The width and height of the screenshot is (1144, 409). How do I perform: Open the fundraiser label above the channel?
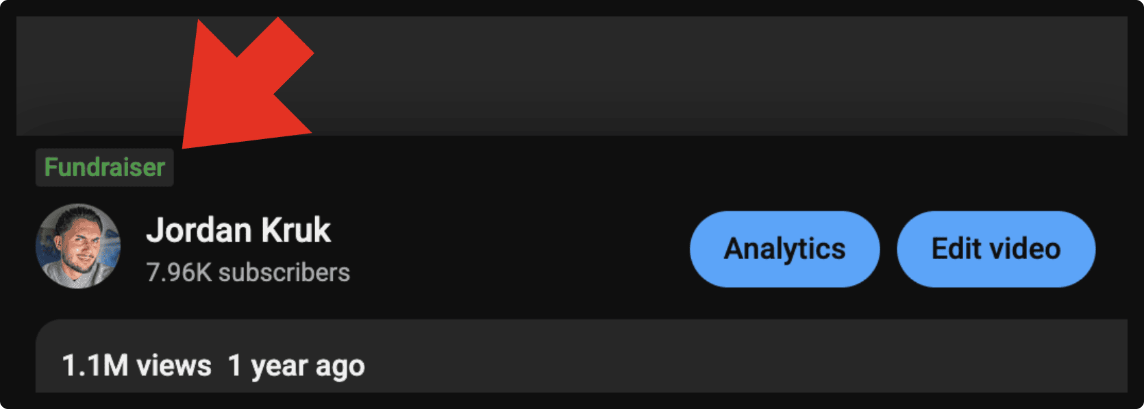[x=104, y=168]
